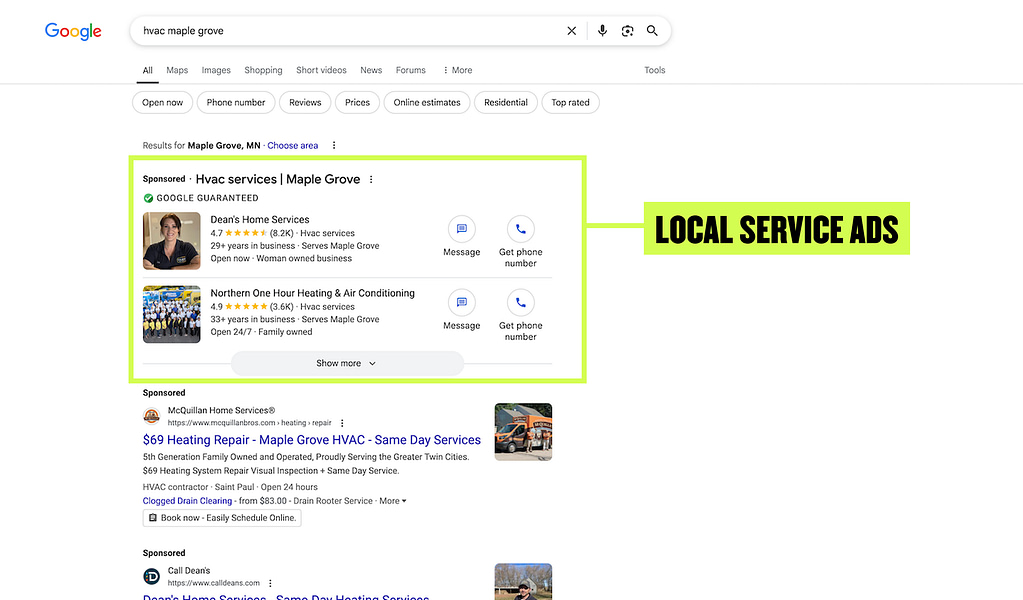Click the phone icon for Northern One Hour Heating

click(520, 302)
